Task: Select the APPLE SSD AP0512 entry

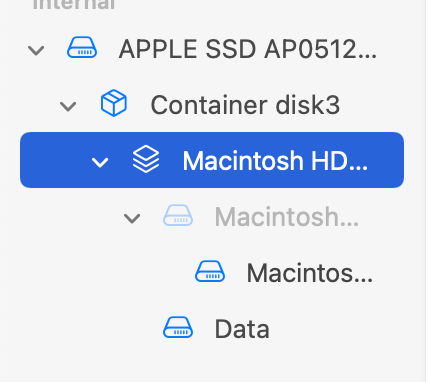Action: (x=248, y=49)
